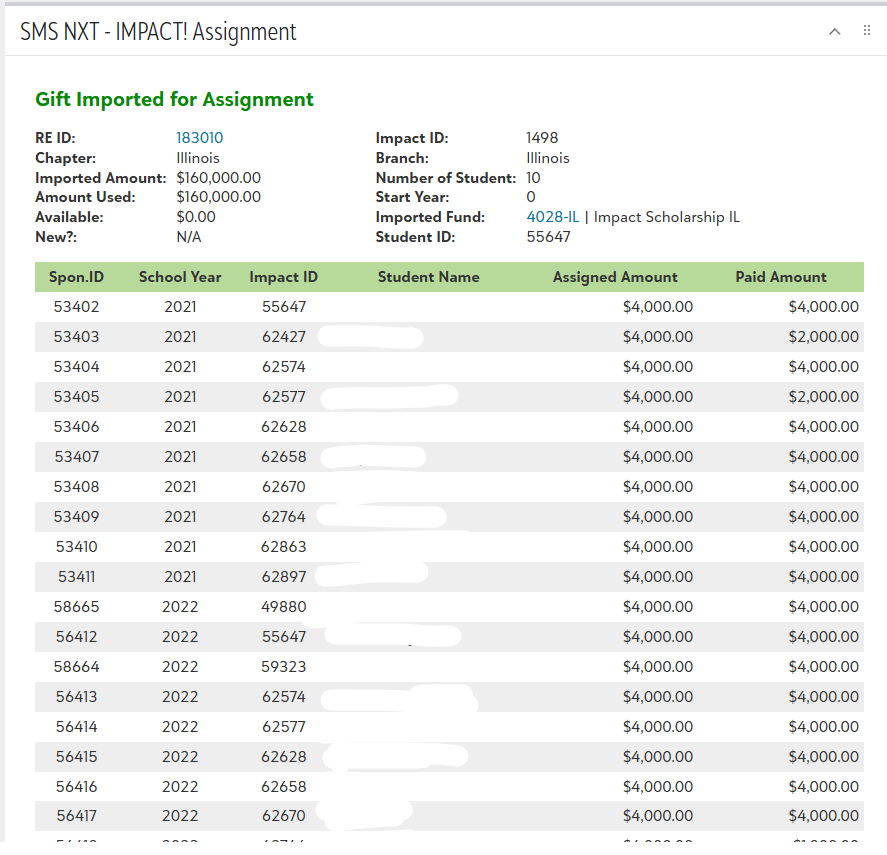
Task: Click Spon.ID 58665 cell
Action: (76, 607)
